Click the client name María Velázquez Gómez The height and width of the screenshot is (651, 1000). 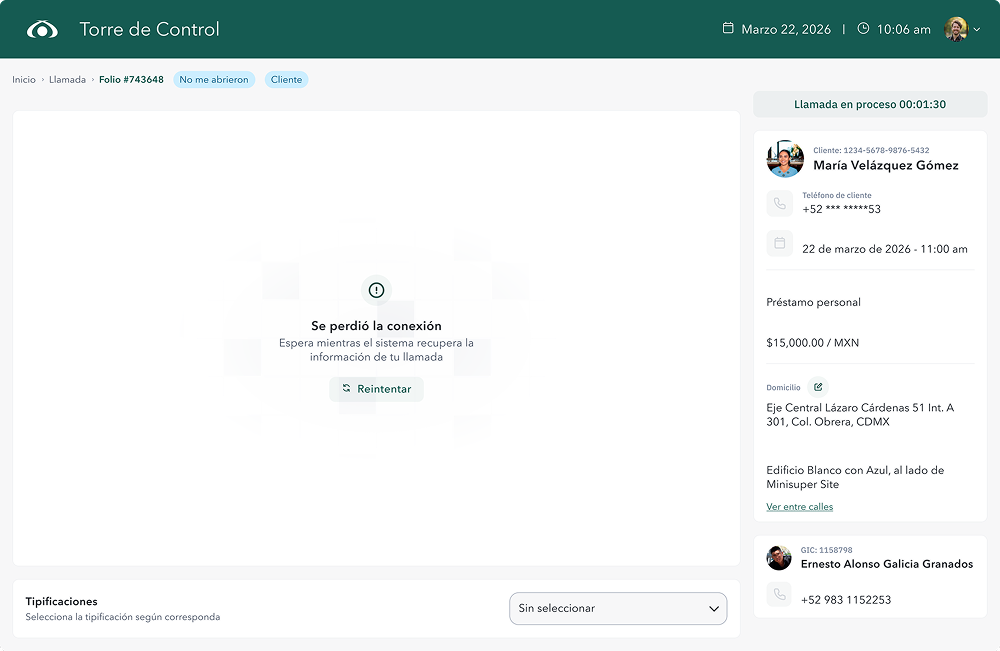886,165
